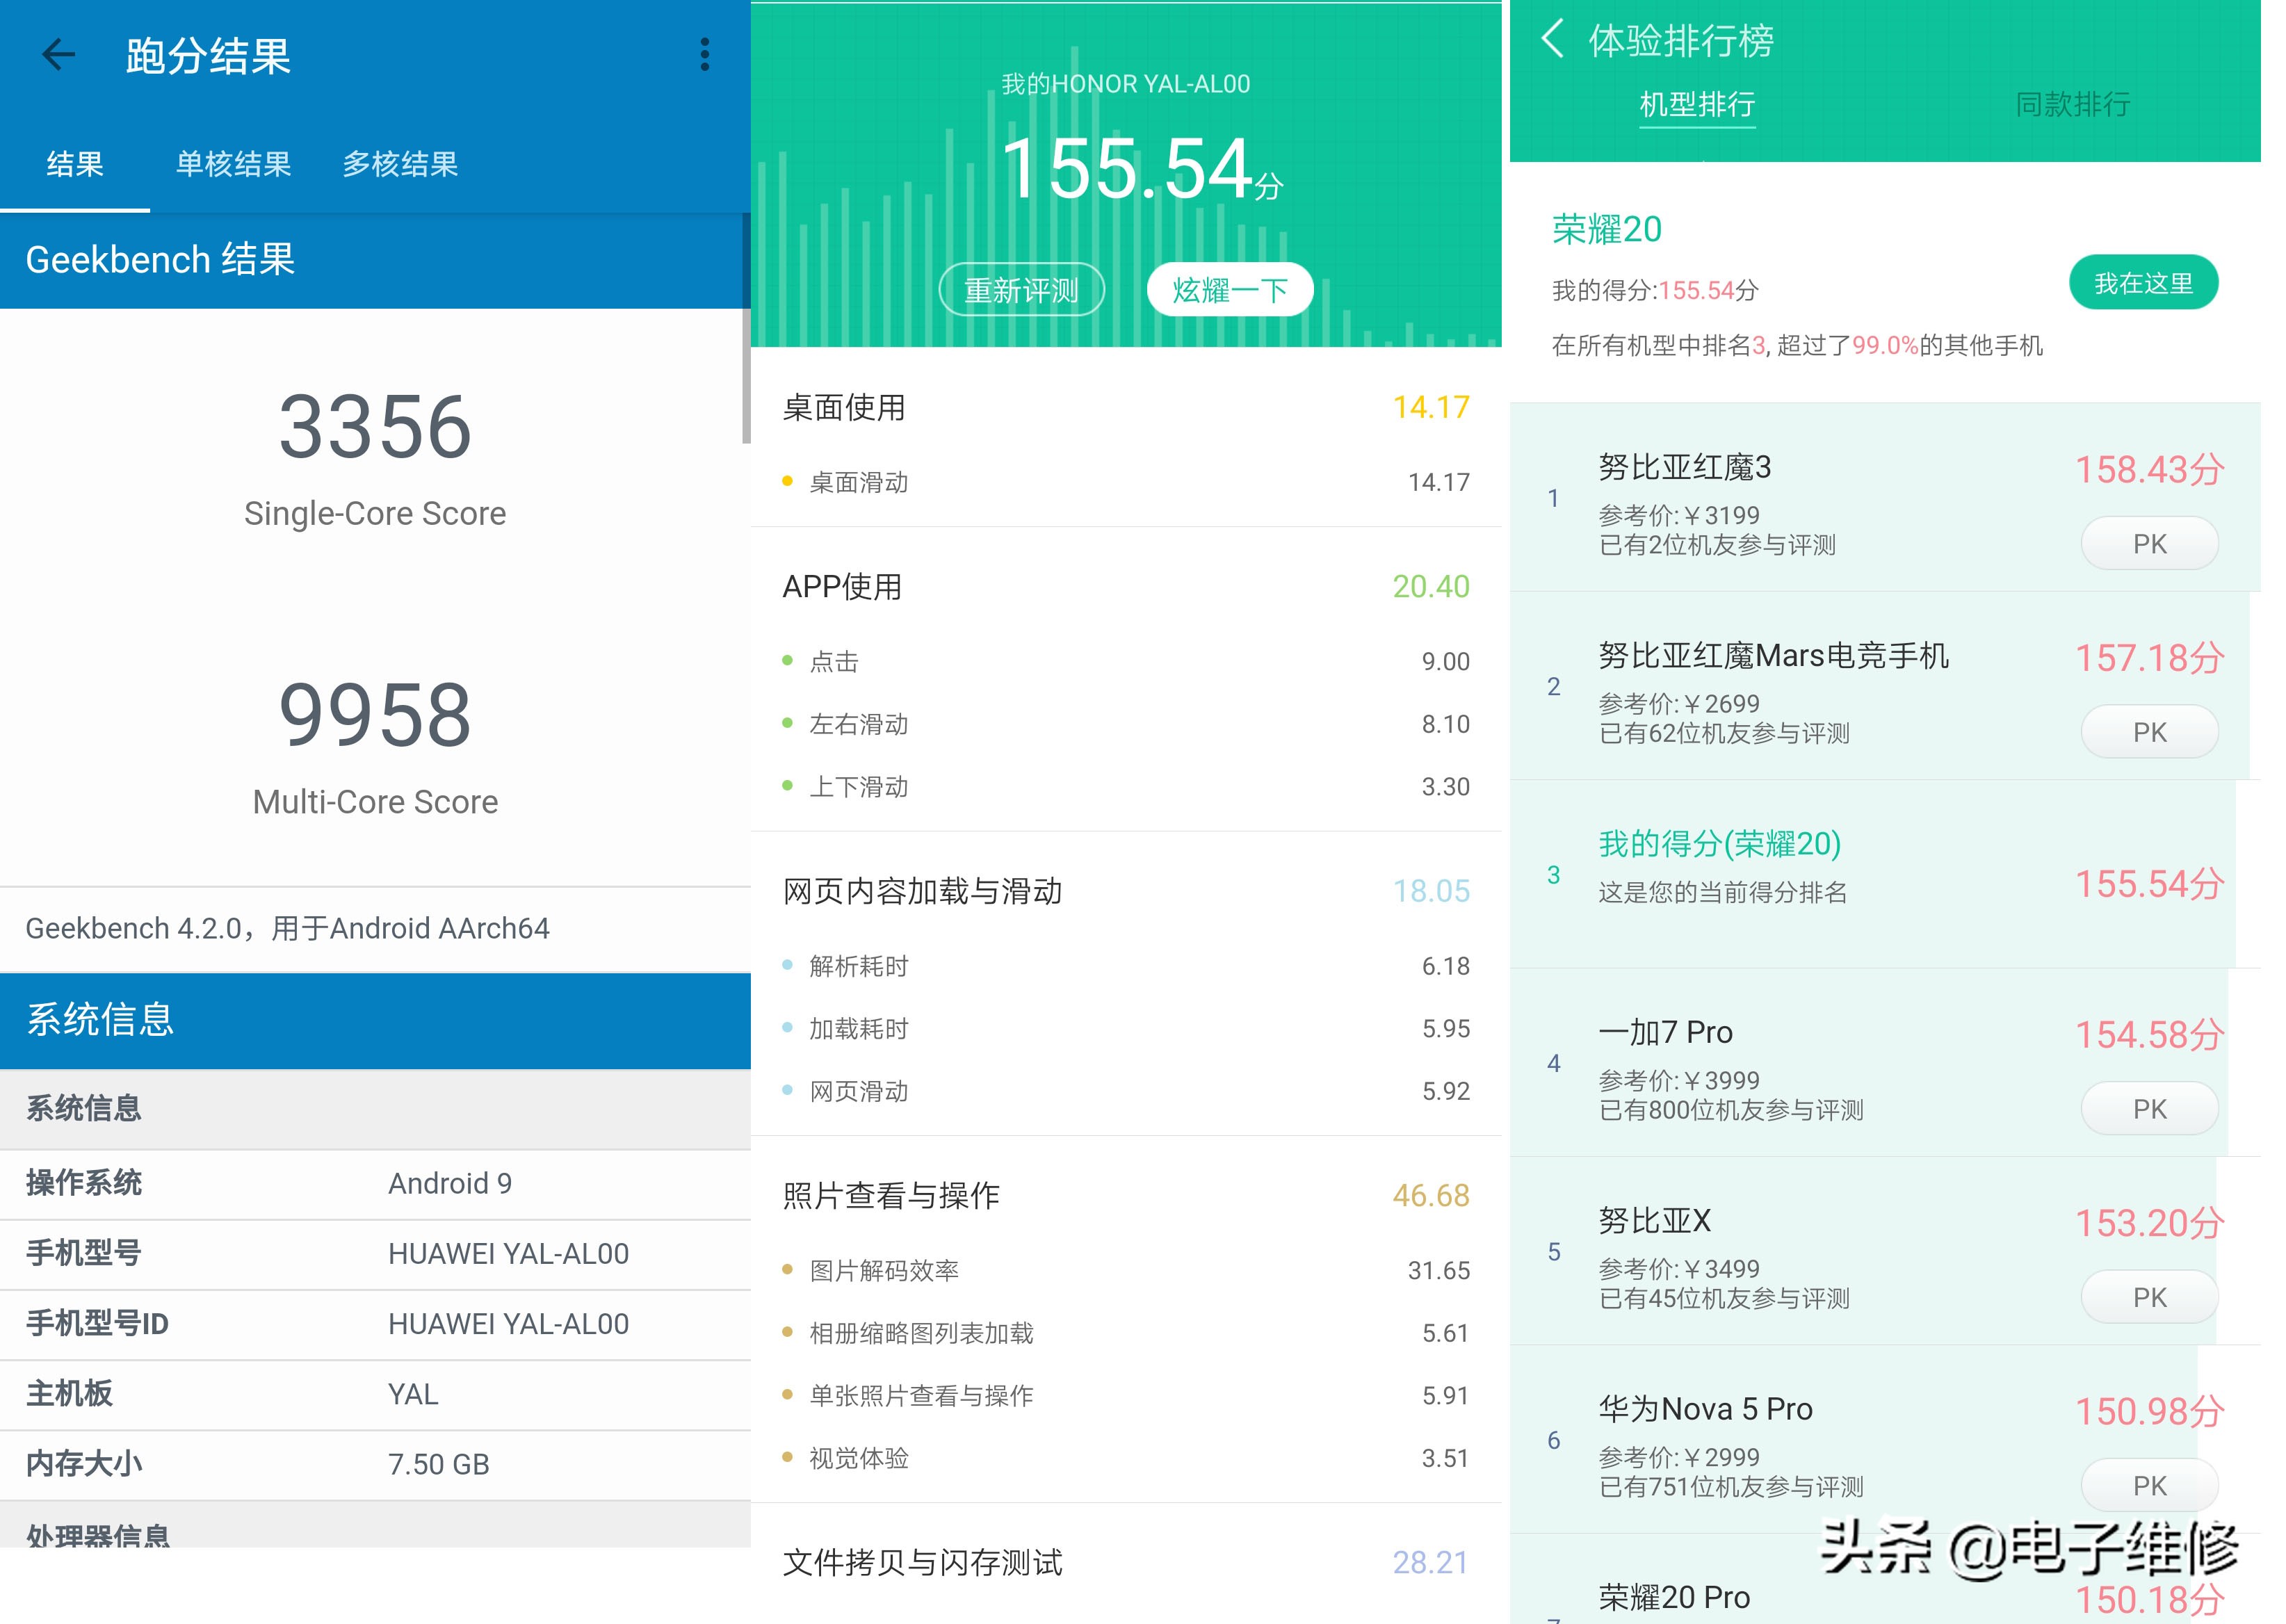Tap the 荣耀20 device title
This screenshot has height=1624, width=2286.
tap(1606, 229)
